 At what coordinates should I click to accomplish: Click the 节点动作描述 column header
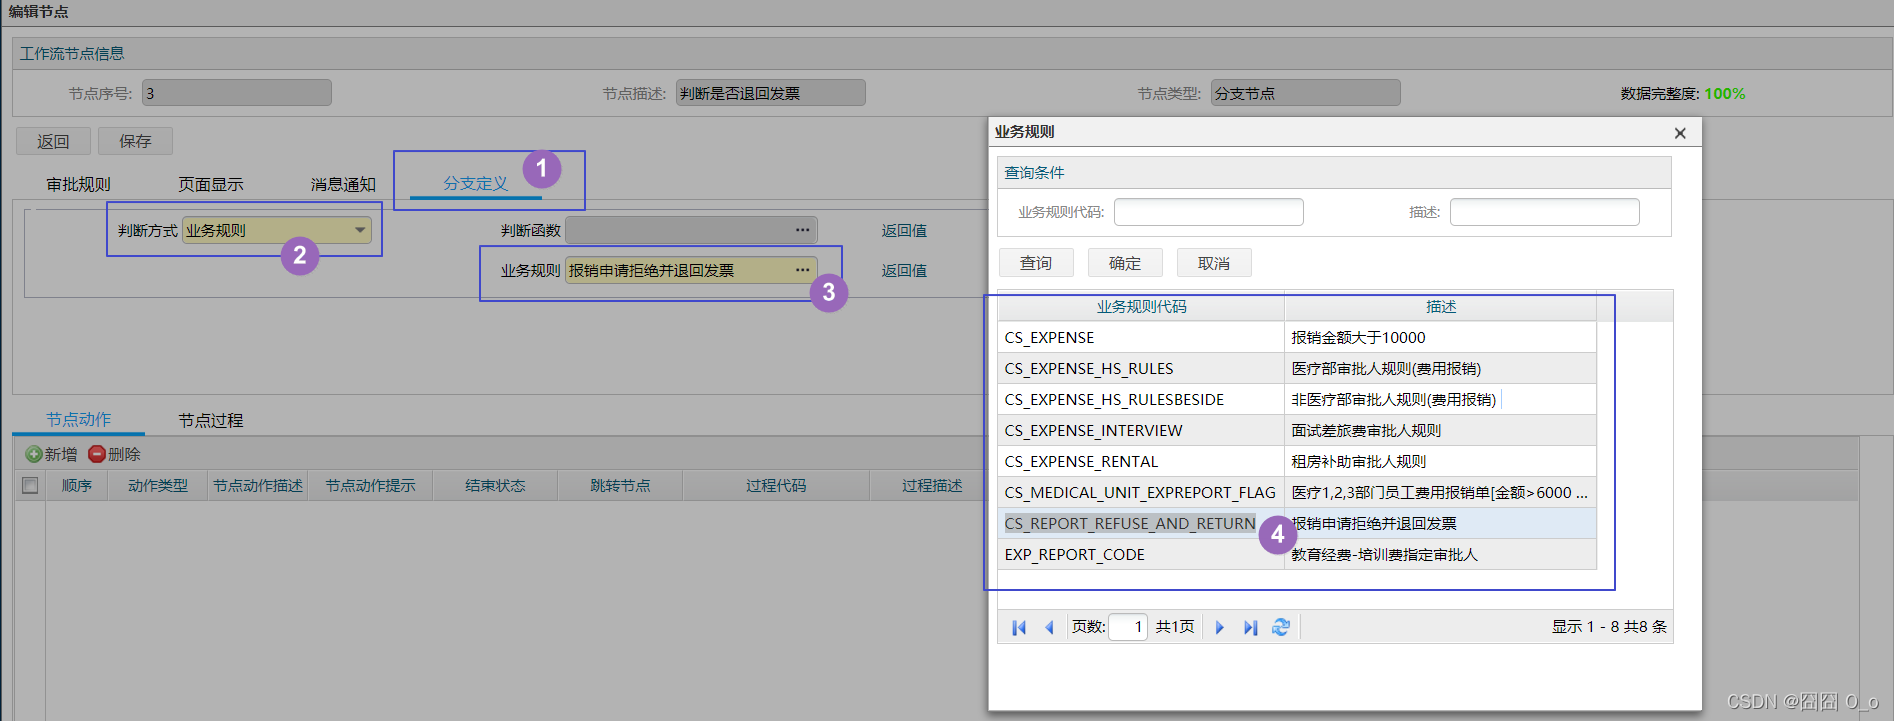pyautogui.click(x=258, y=485)
